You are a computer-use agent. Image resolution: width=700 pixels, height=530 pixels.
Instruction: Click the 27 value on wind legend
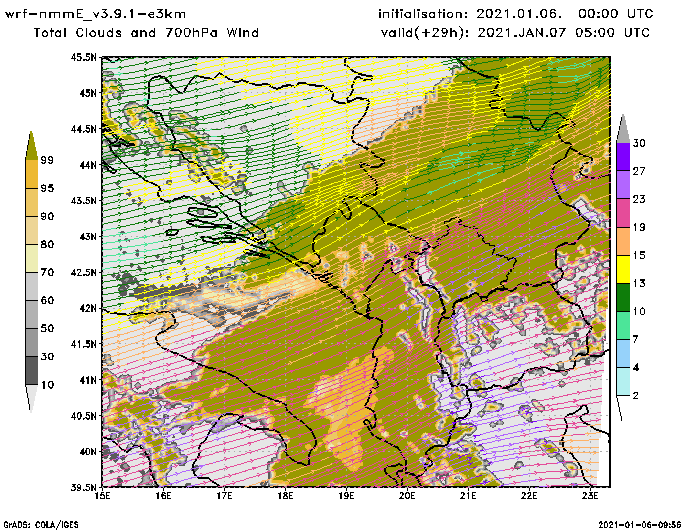point(639,171)
